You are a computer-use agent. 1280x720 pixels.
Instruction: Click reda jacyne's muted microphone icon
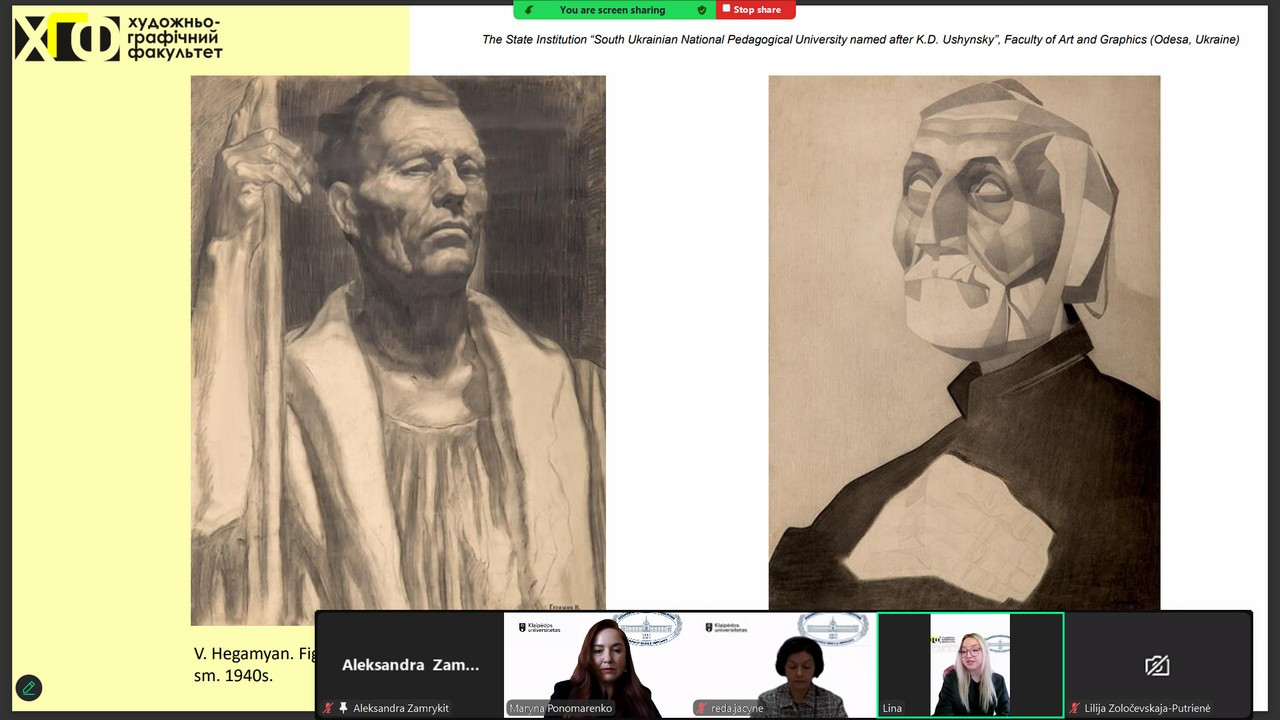[703, 708]
